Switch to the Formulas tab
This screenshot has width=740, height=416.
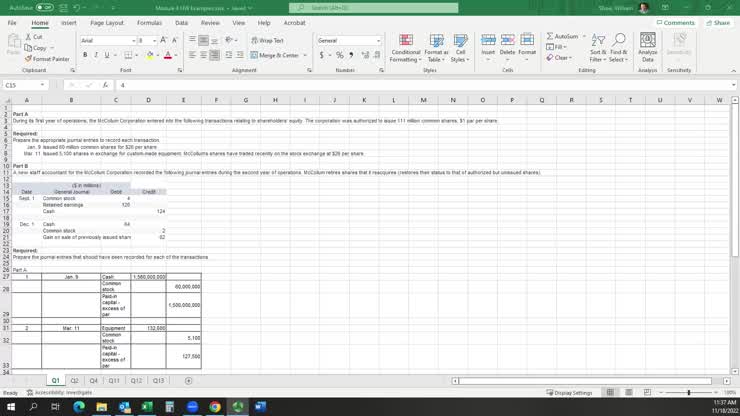[x=149, y=23]
